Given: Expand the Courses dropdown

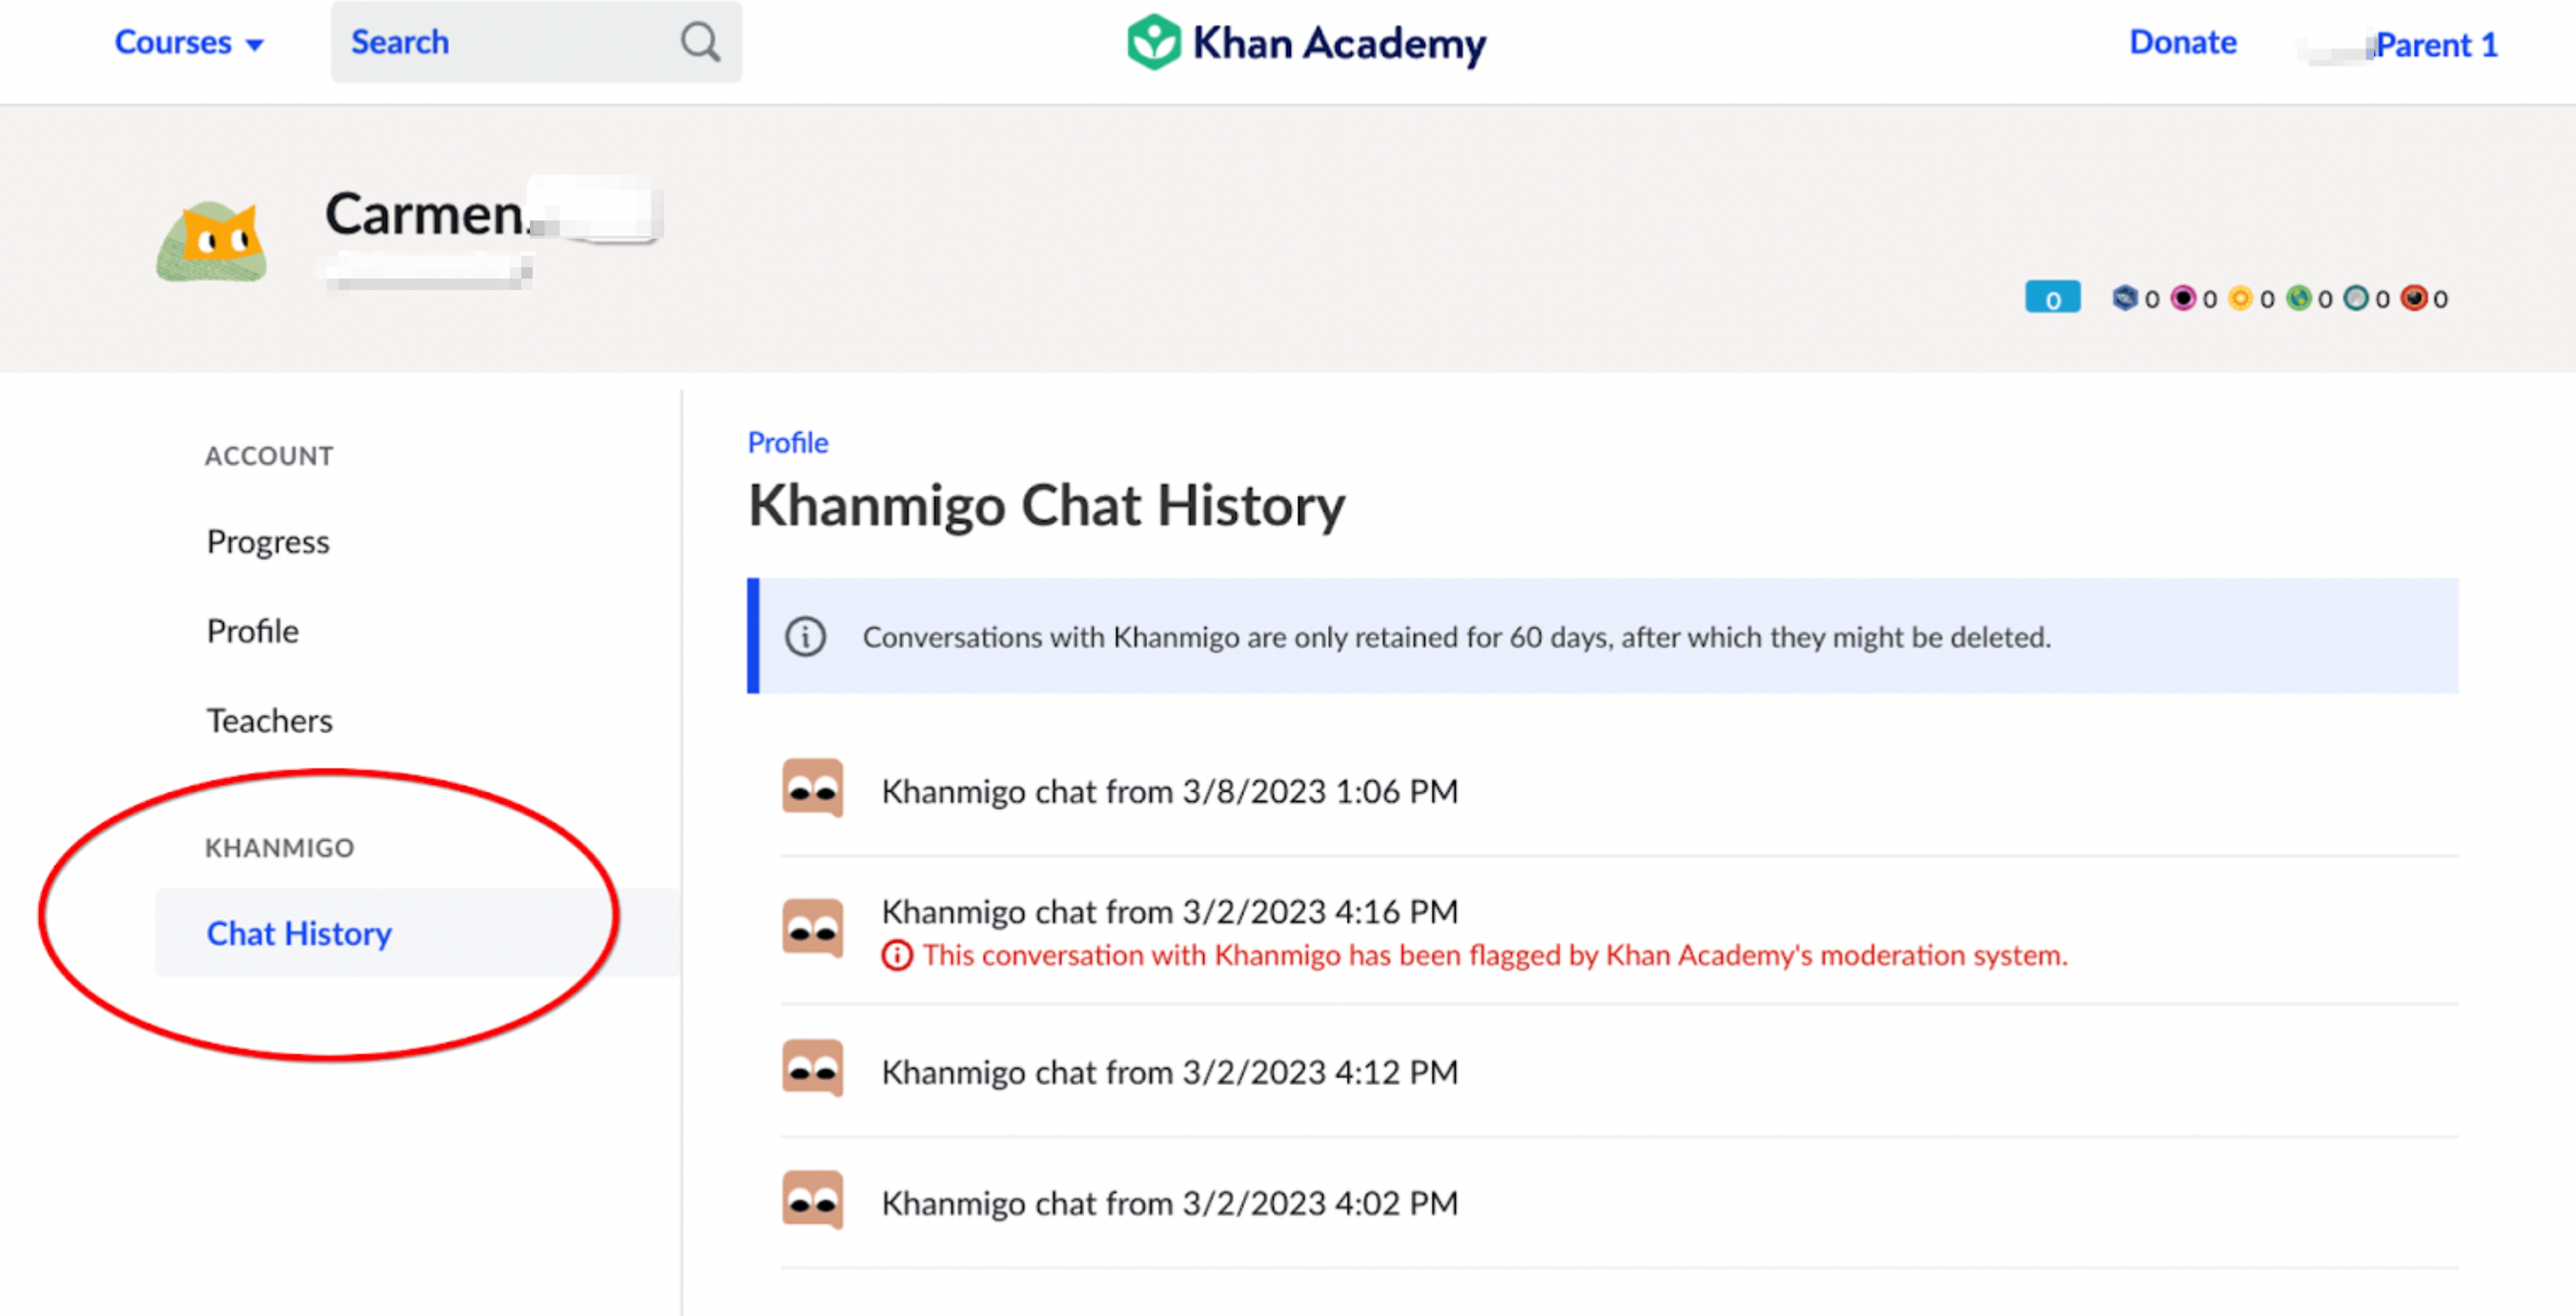Looking at the screenshot, I should point(189,42).
